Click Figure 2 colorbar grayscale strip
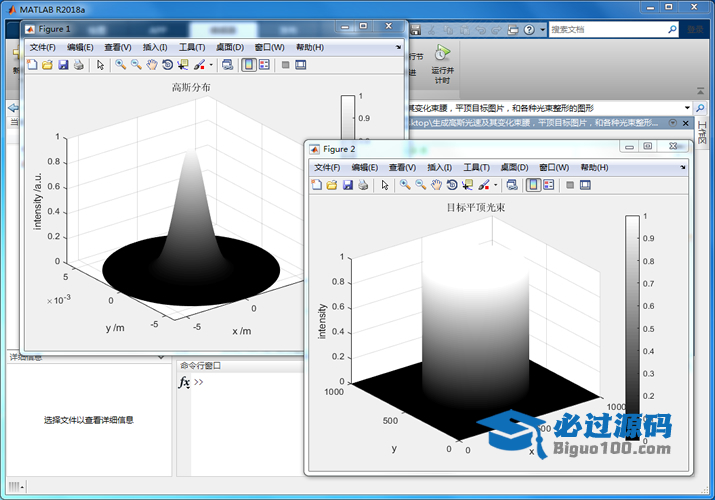The height and width of the screenshot is (500, 715). 632,328
